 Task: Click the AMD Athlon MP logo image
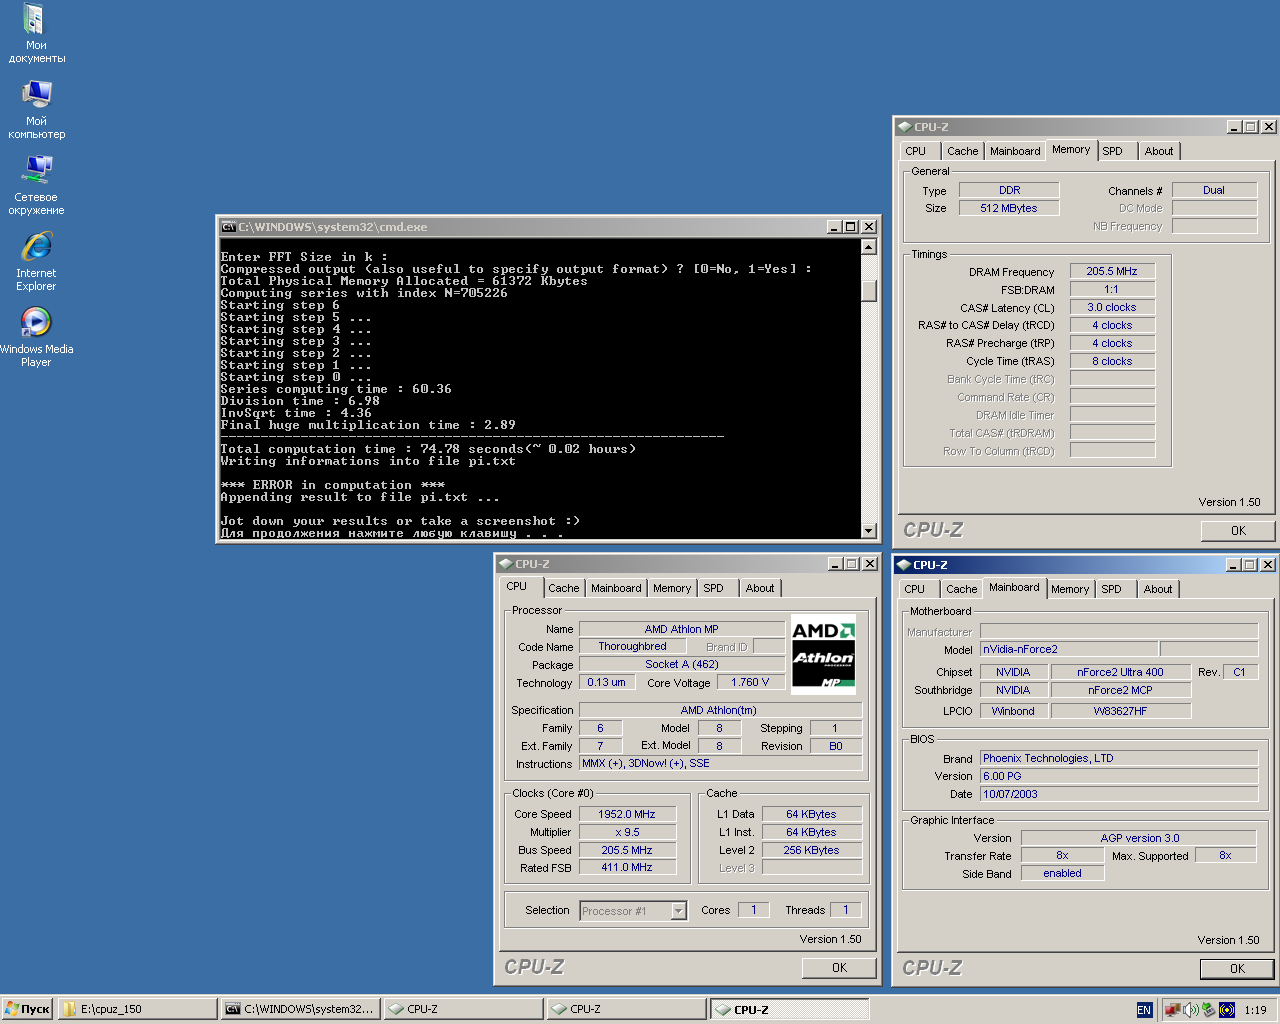point(823,655)
